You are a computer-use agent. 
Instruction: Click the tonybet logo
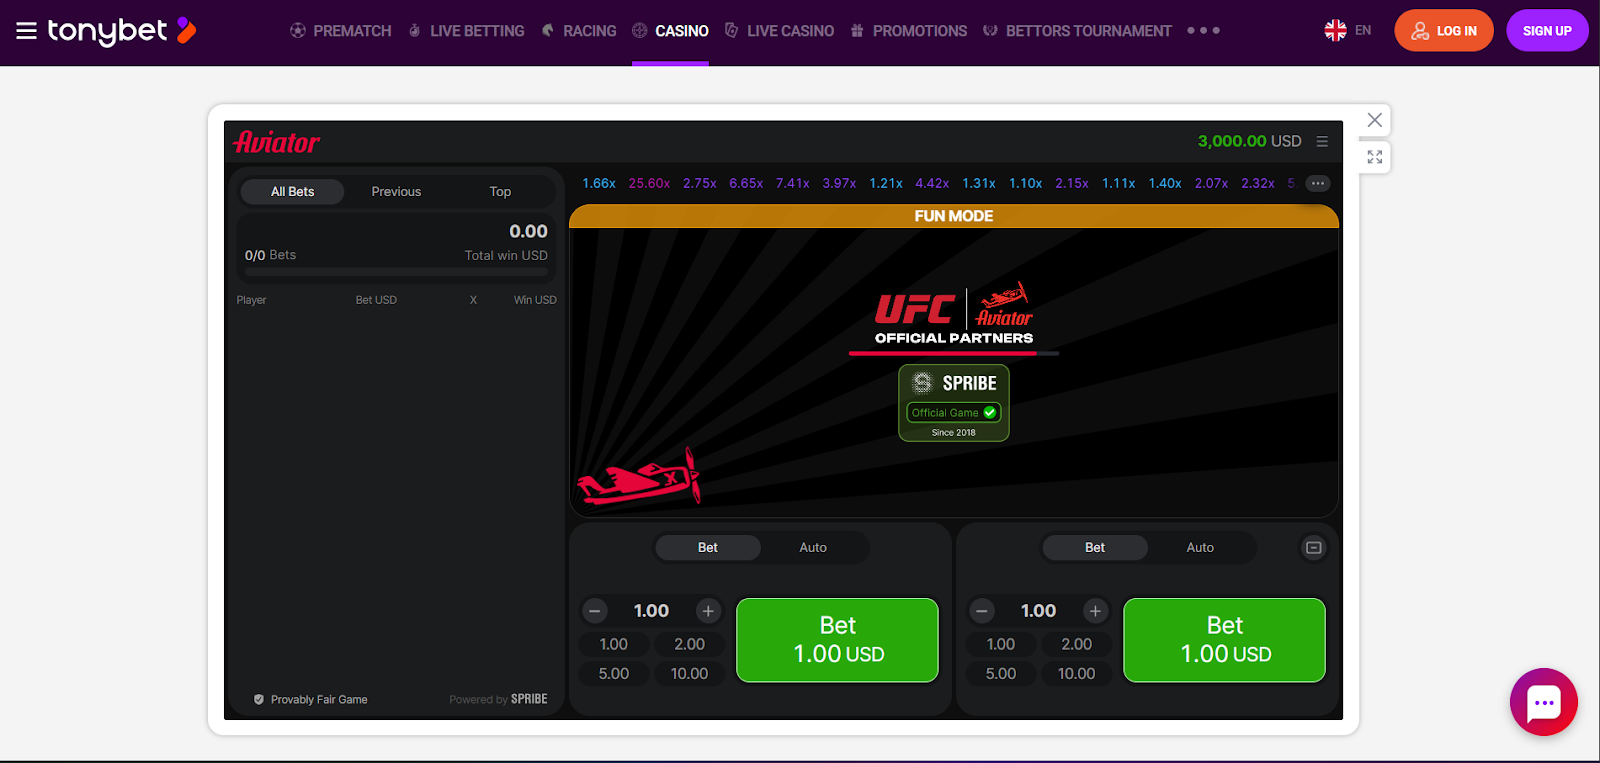click(122, 31)
